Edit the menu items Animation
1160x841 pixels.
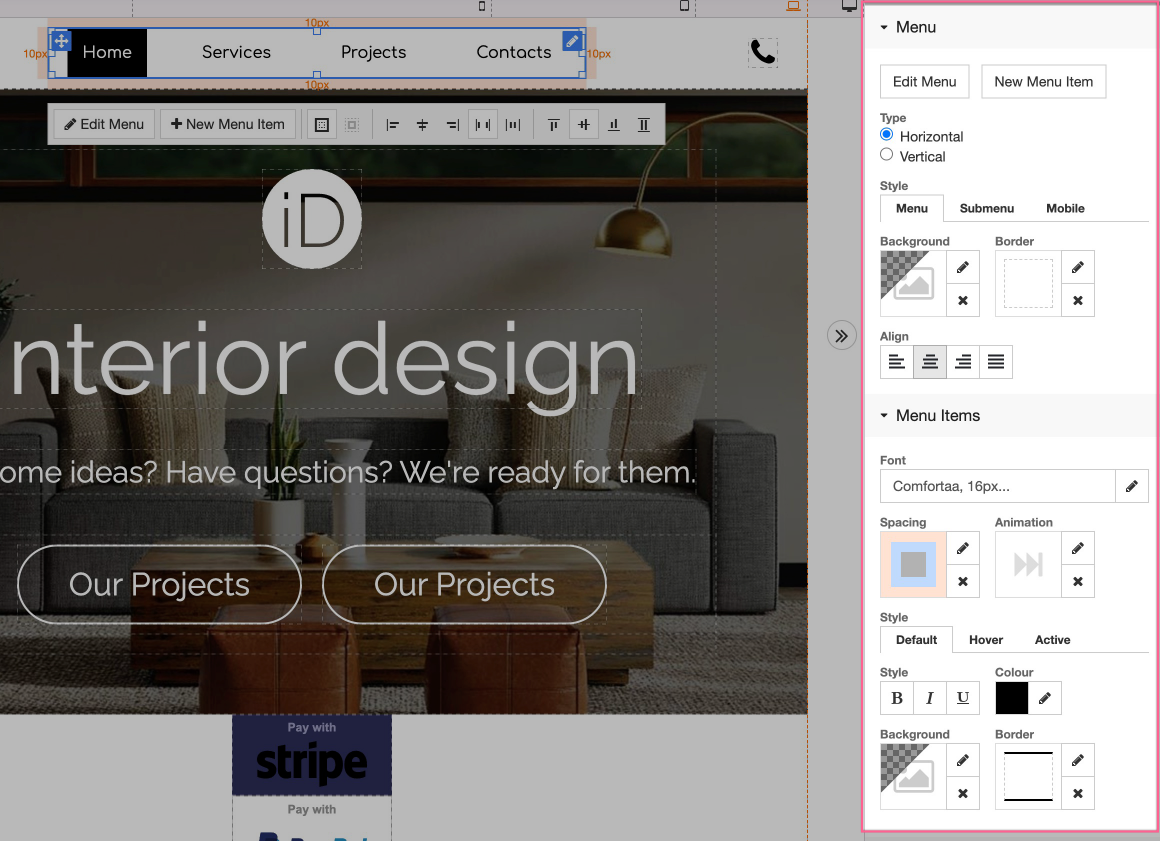tap(1078, 548)
